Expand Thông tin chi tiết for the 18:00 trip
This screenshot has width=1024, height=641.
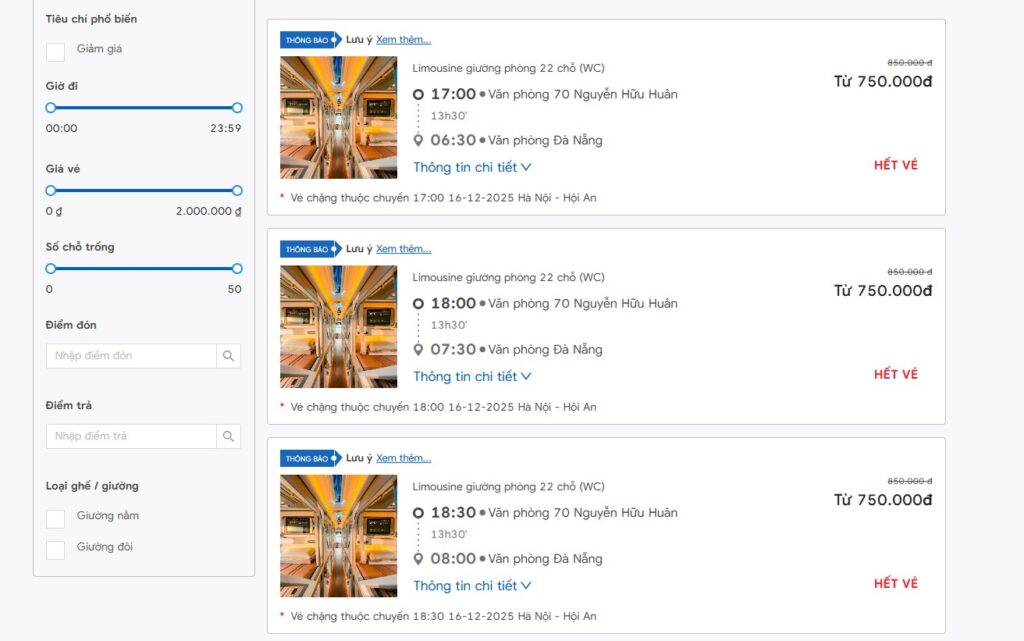pyautogui.click(x=472, y=376)
